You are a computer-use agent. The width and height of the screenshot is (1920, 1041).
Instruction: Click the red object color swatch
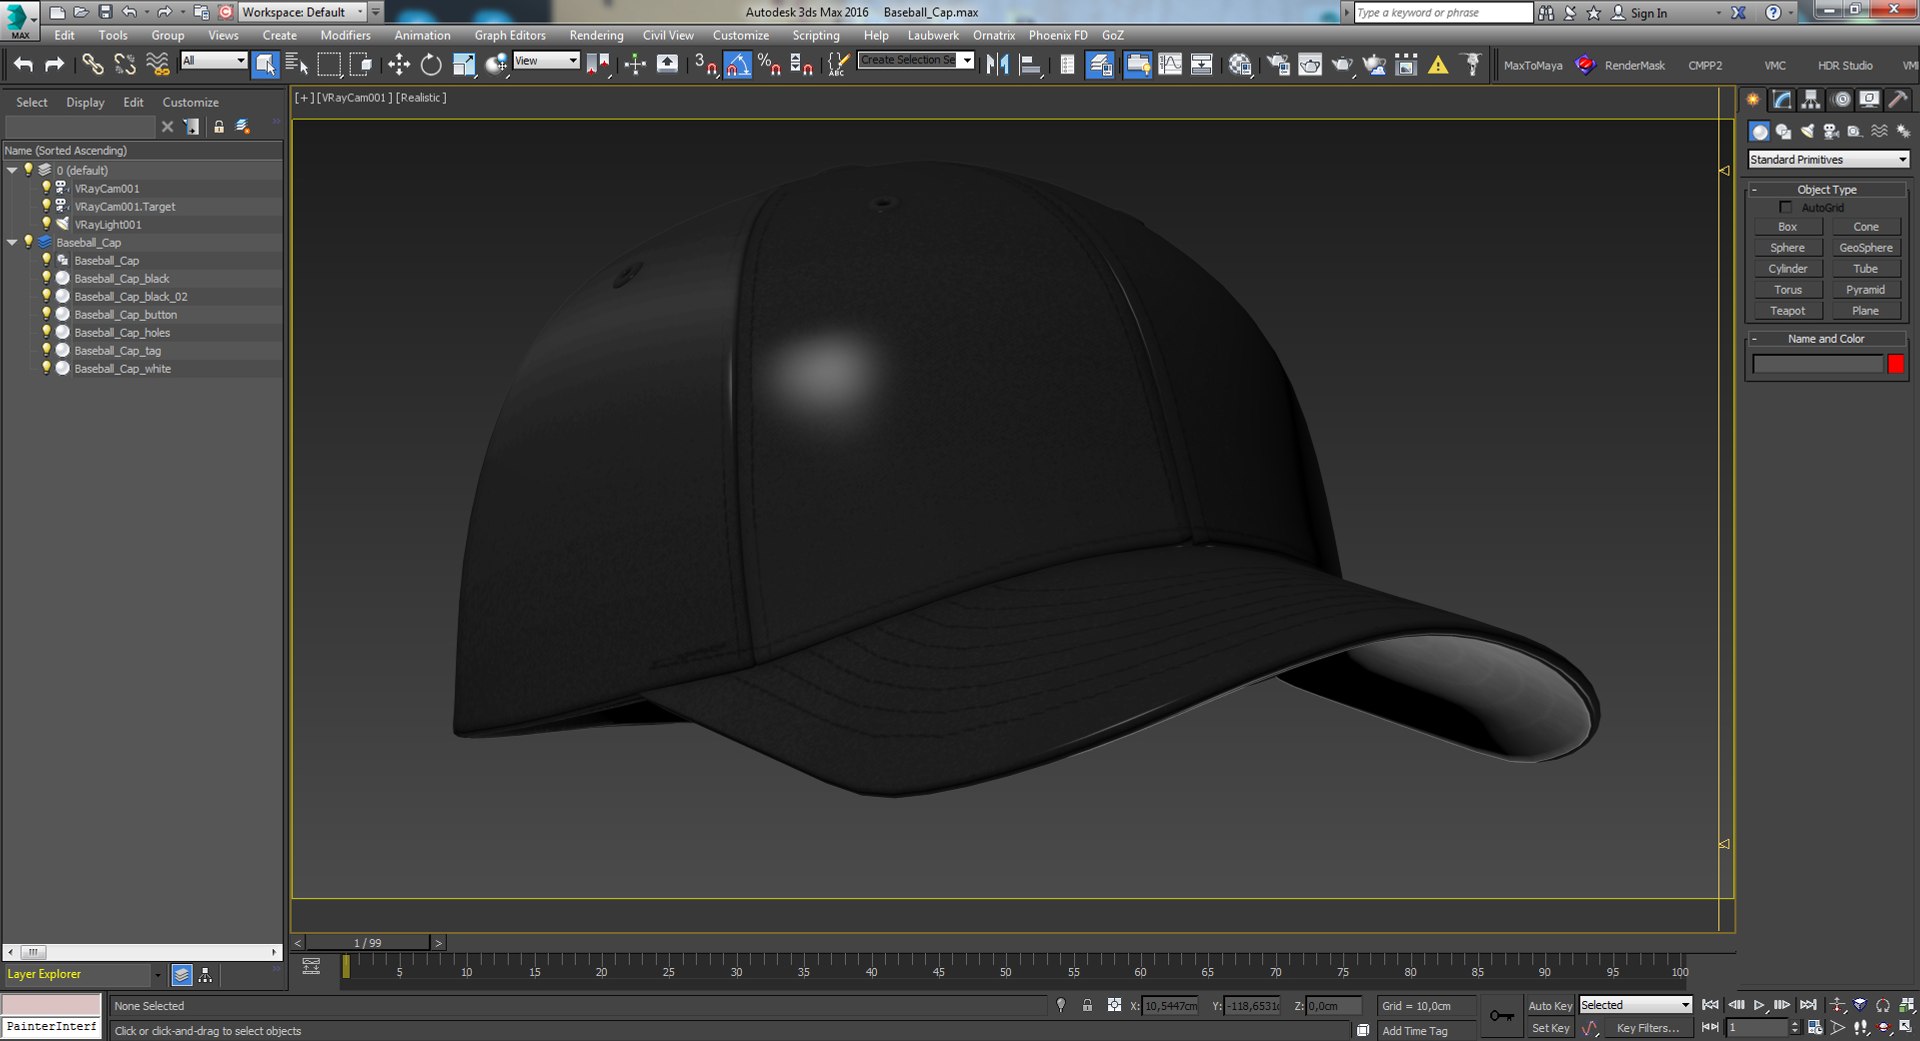[x=1896, y=364]
